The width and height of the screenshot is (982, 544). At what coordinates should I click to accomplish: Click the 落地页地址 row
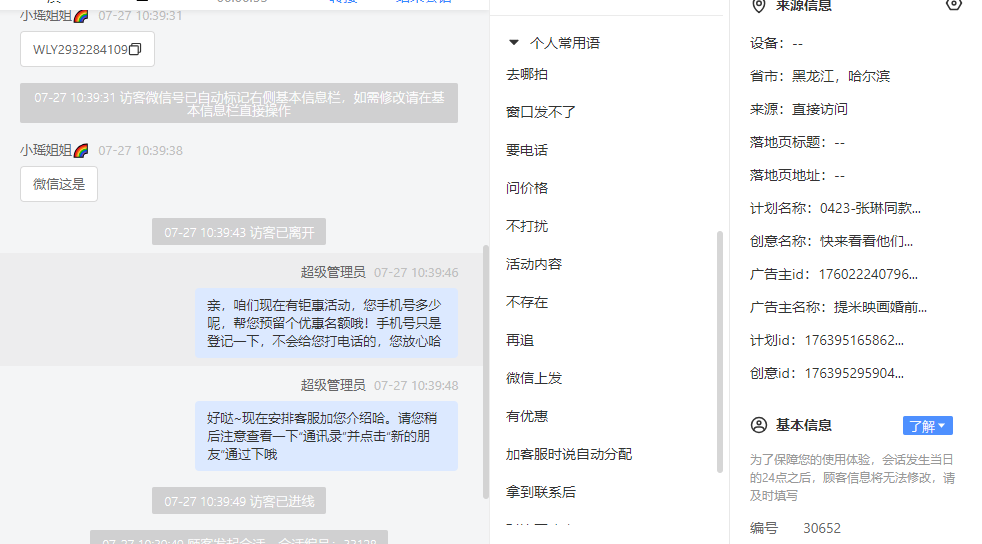point(797,176)
